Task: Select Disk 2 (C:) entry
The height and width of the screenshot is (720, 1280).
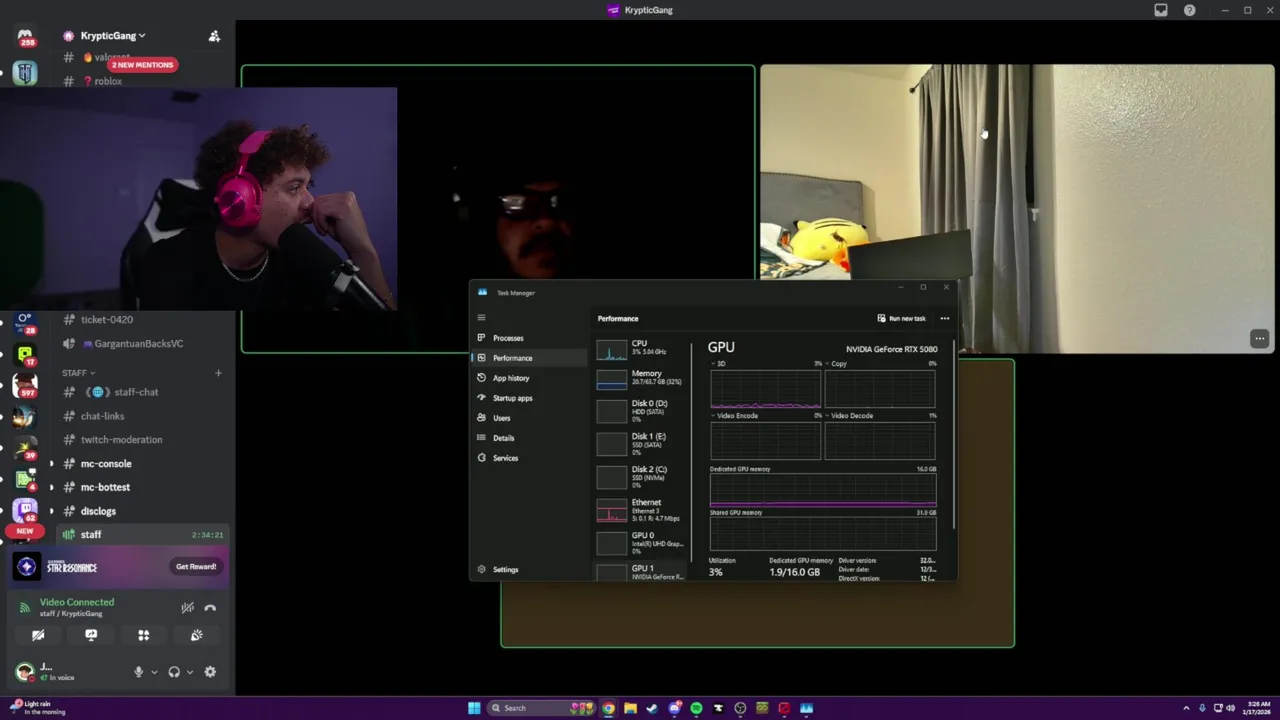Action: click(x=641, y=476)
